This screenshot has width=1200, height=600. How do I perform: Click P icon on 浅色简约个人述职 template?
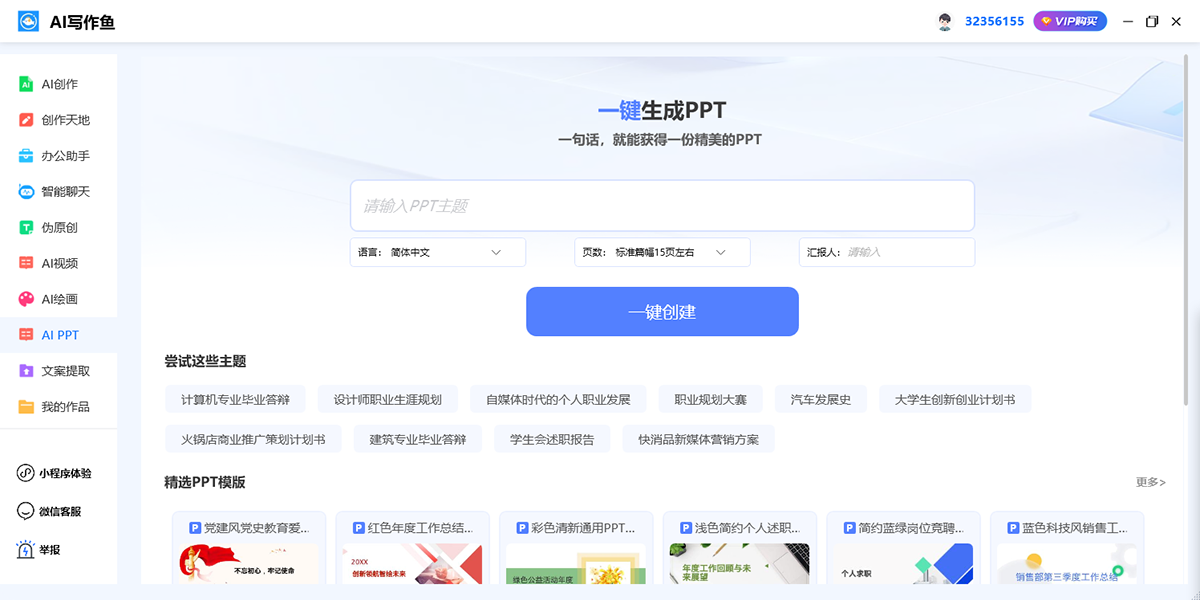[x=686, y=527]
